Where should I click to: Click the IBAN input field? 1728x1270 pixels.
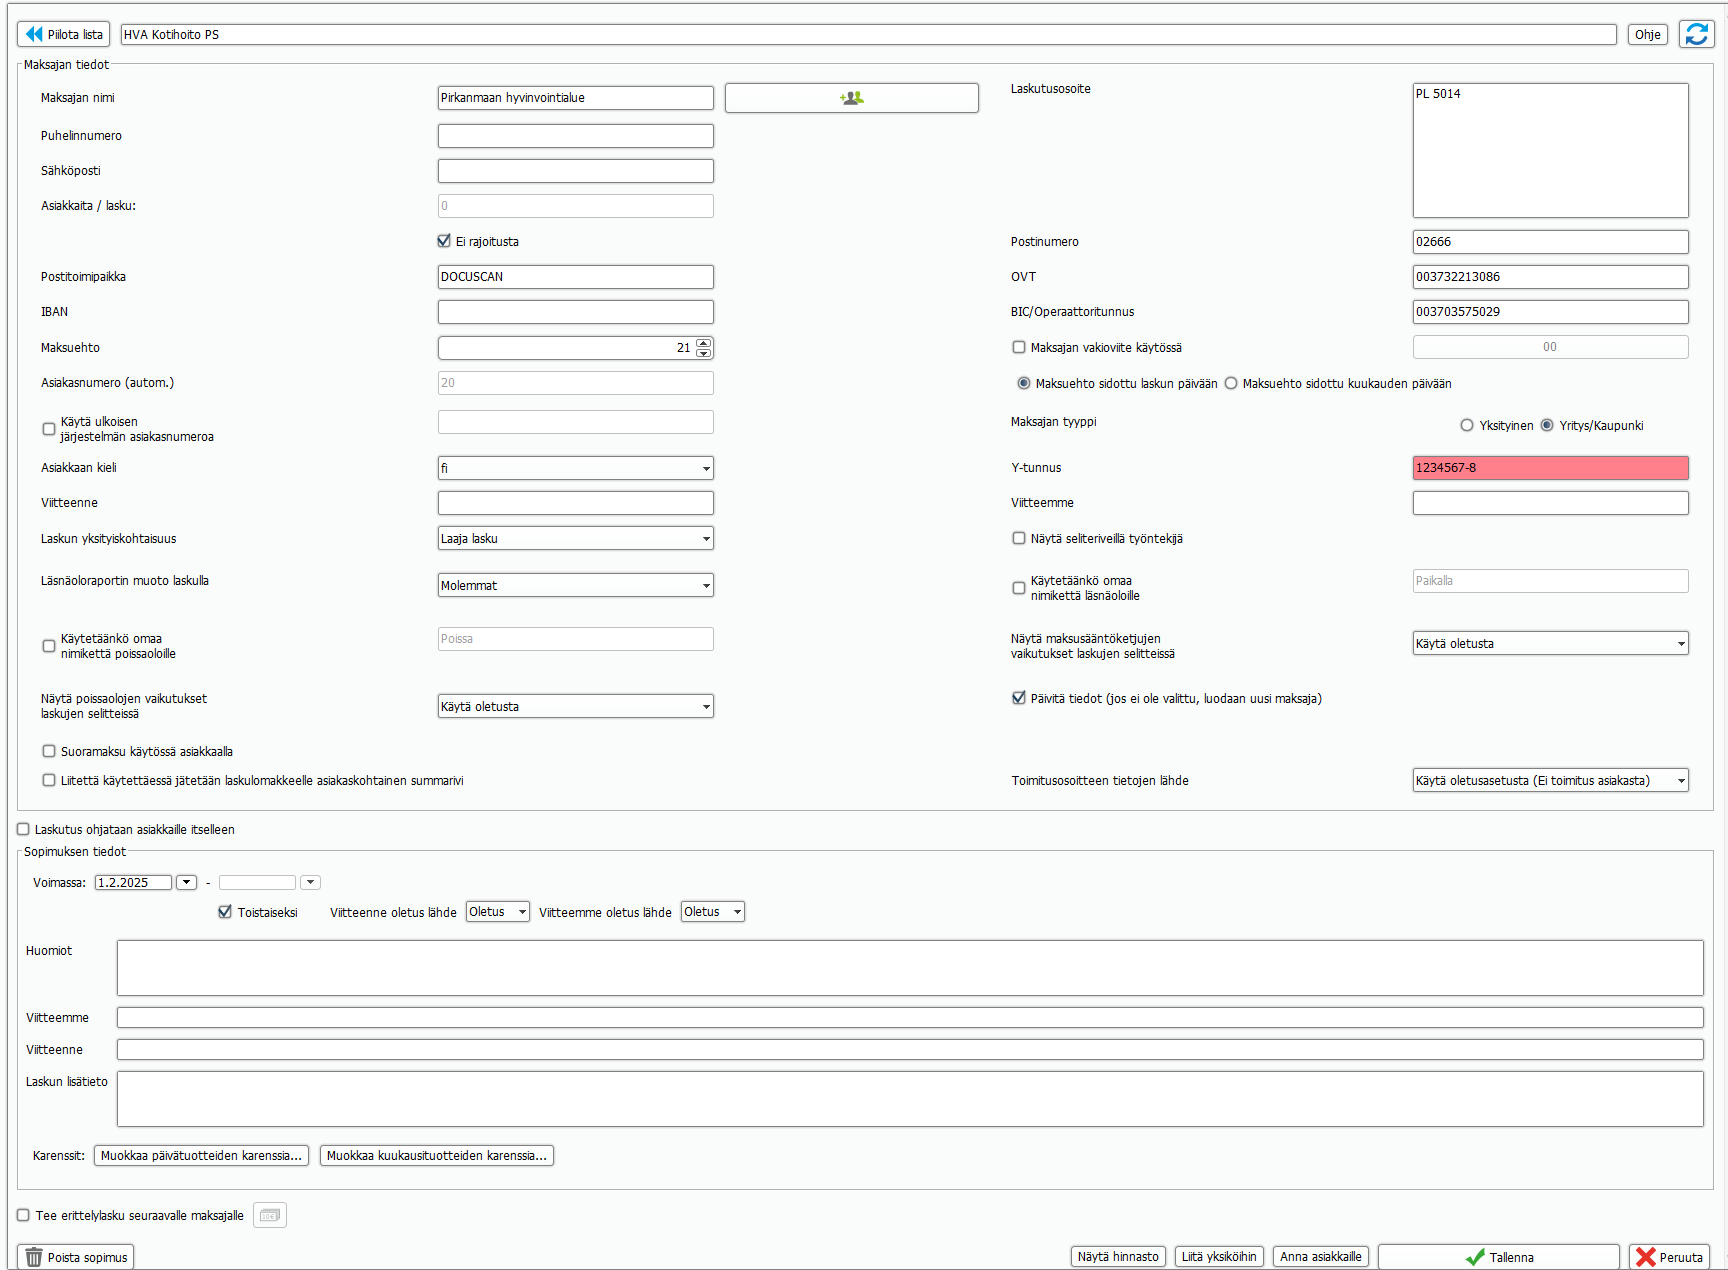[x=575, y=312]
